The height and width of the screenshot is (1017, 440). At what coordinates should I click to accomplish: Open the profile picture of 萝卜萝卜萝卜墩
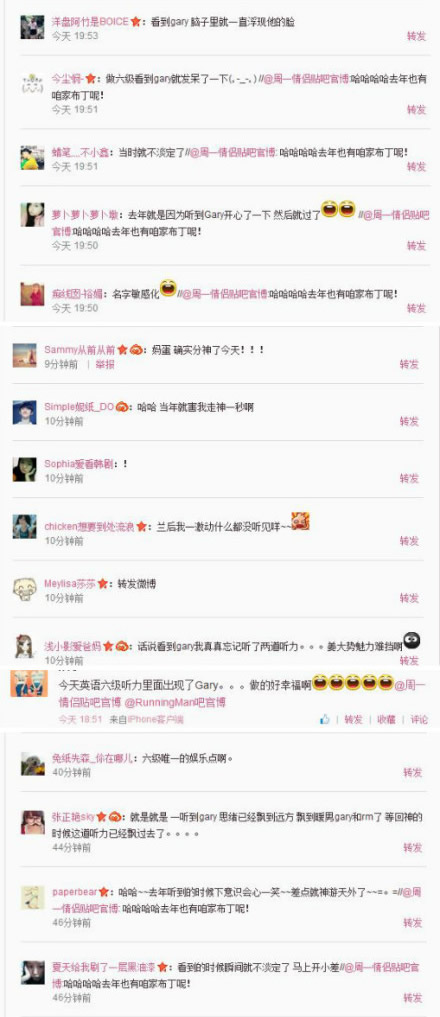(32, 215)
